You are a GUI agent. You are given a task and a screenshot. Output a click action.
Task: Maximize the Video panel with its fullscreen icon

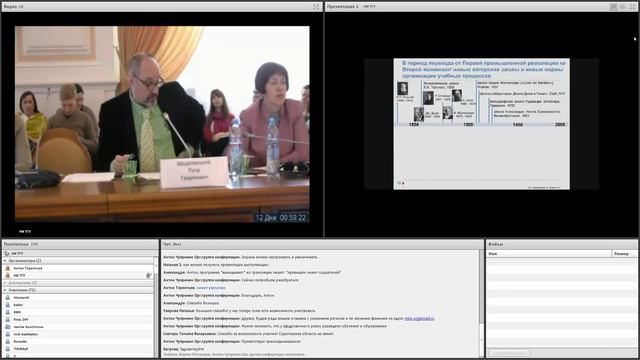pyautogui.click(x=316, y=7)
